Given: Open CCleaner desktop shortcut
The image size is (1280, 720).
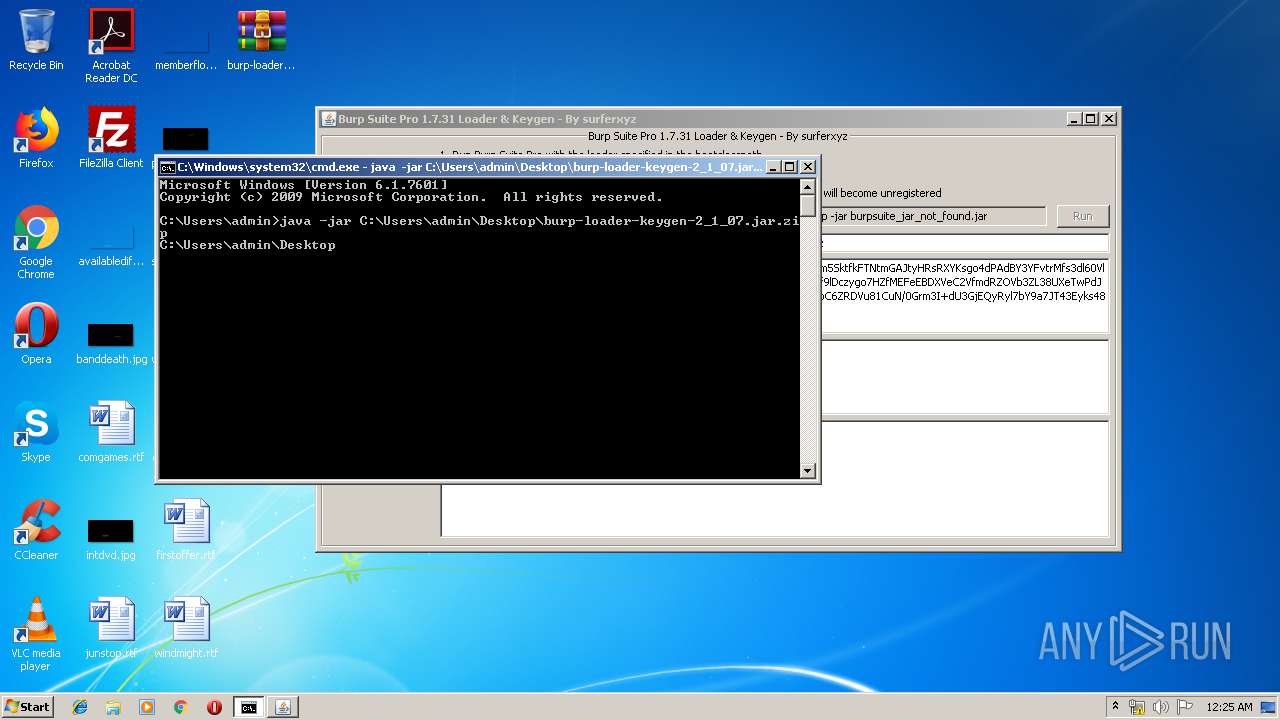Looking at the screenshot, I should click(x=36, y=530).
